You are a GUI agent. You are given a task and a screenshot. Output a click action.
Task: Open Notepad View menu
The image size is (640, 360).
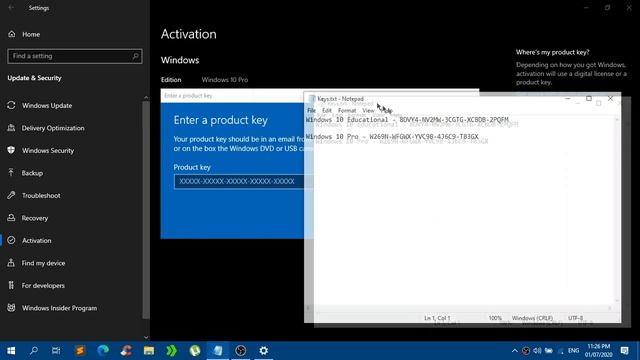tap(368, 110)
